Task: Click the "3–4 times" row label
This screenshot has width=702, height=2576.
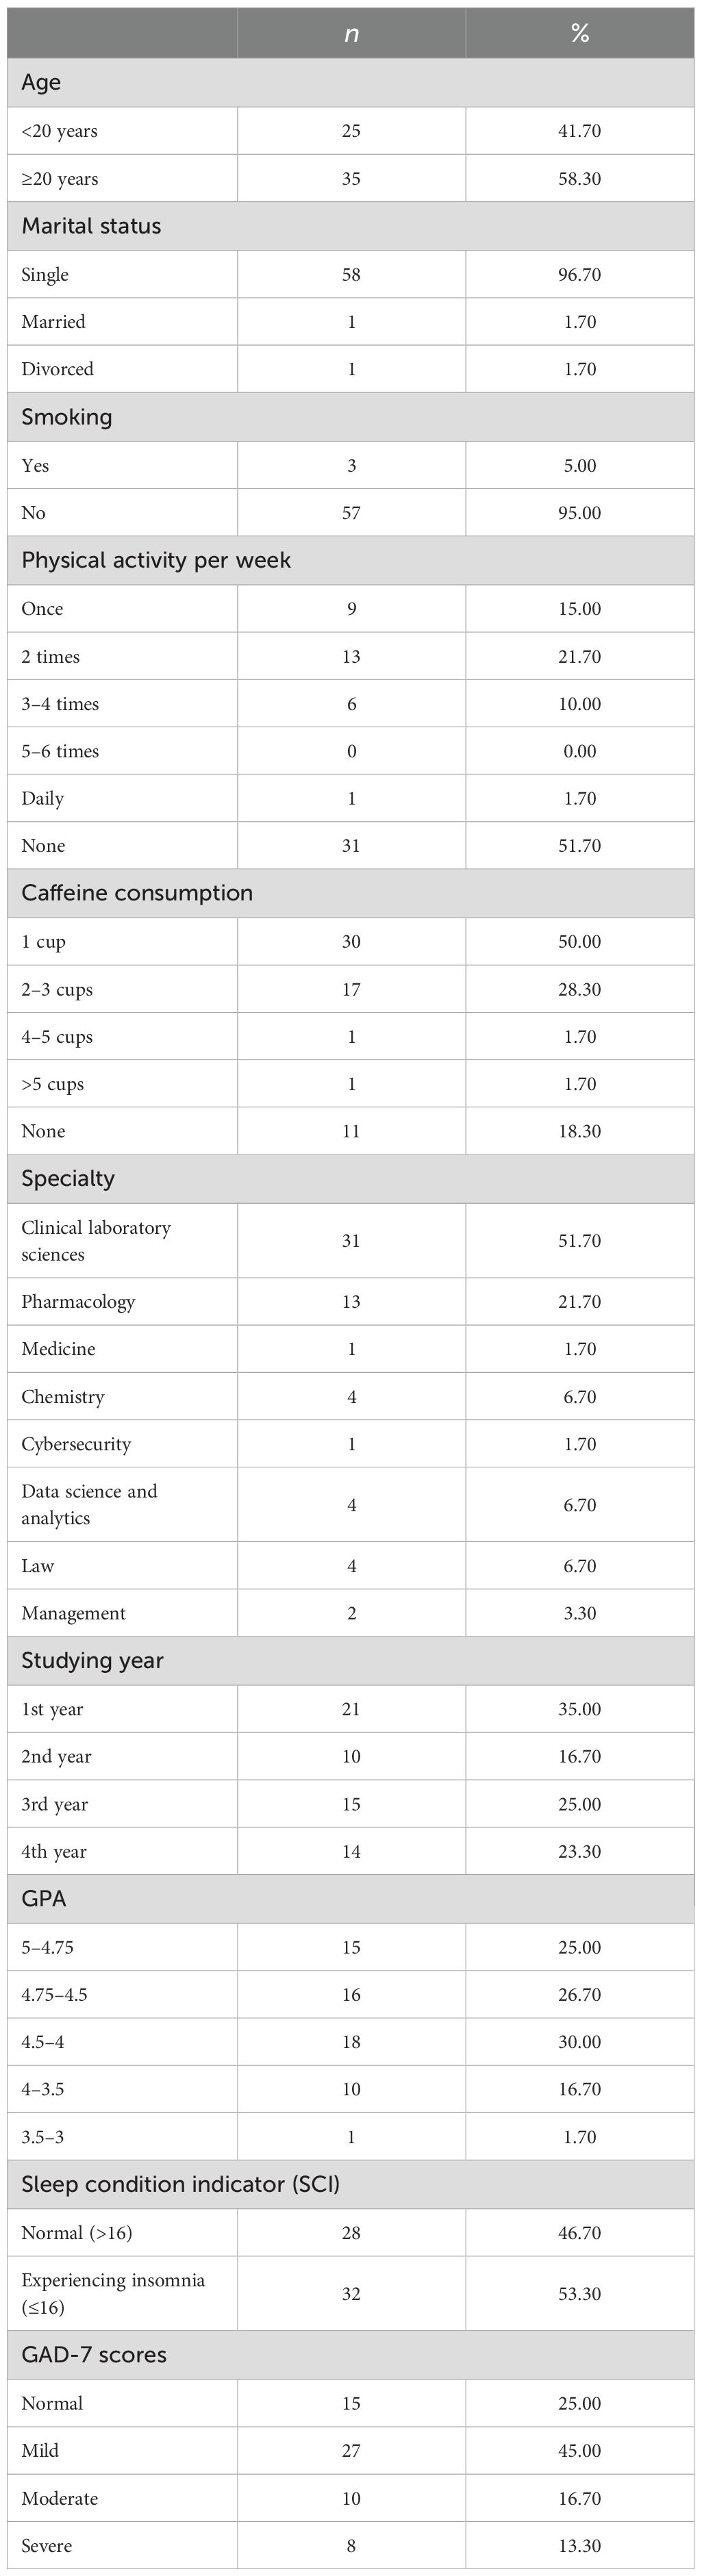Action: [x=60, y=704]
